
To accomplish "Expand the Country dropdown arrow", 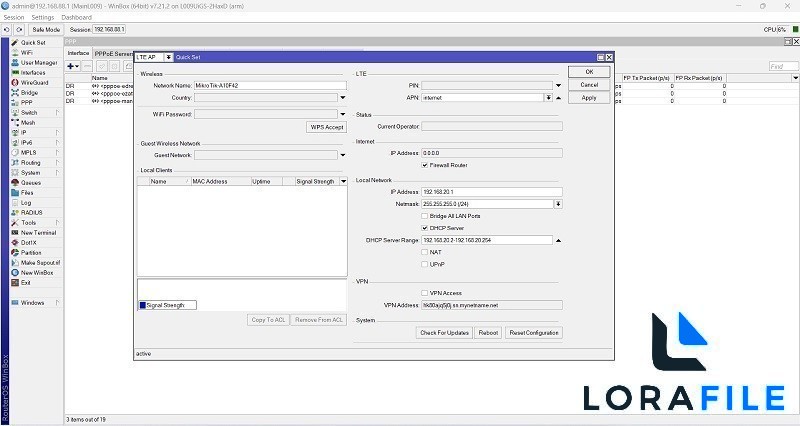I will (x=343, y=97).
